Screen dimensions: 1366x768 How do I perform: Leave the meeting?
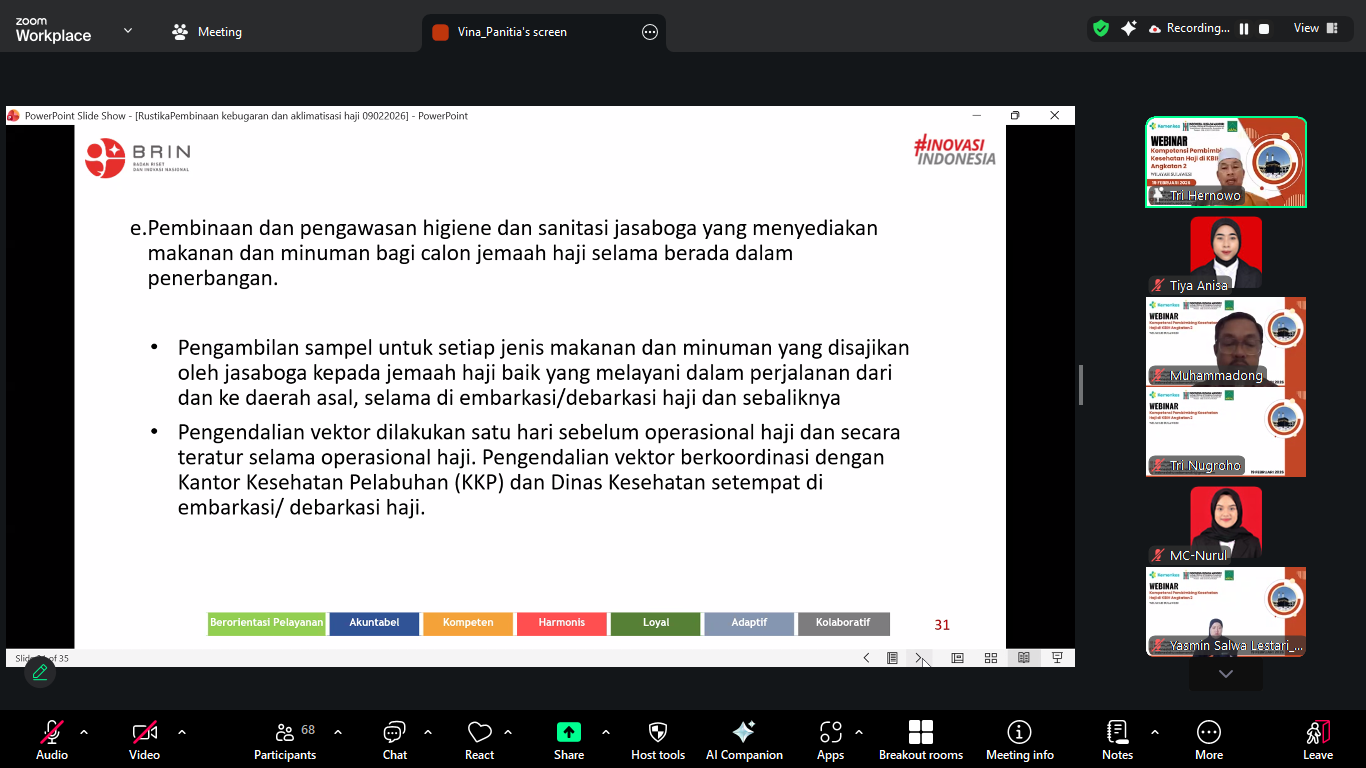coord(1317,740)
